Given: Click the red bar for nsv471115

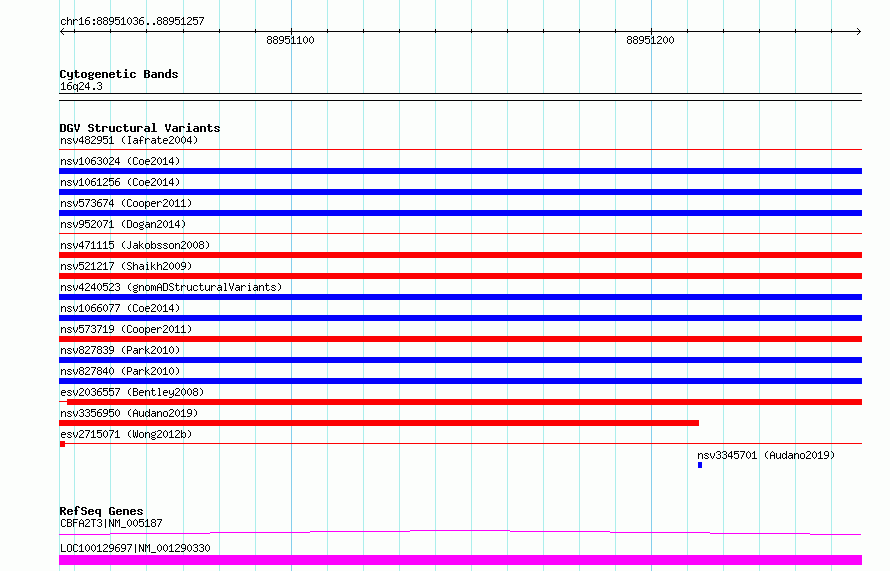Looking at the screenshot, I should 460,255.
